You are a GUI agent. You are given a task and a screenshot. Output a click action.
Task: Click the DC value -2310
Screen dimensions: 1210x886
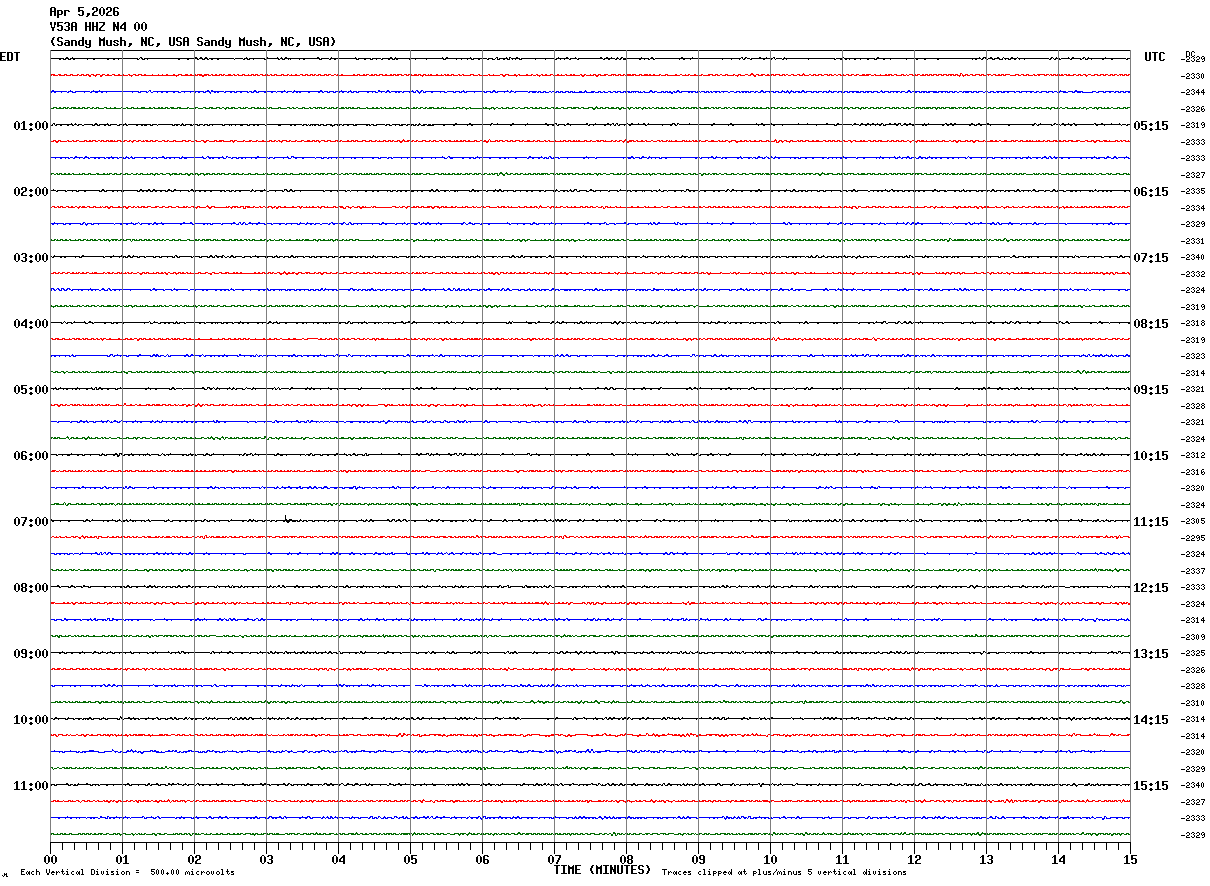(x=1193, y=703)
